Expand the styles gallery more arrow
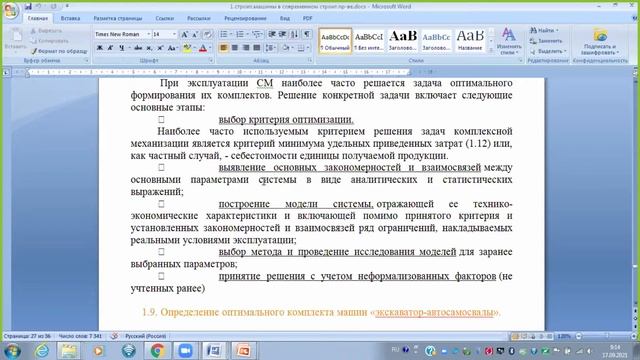 [491, 51]
